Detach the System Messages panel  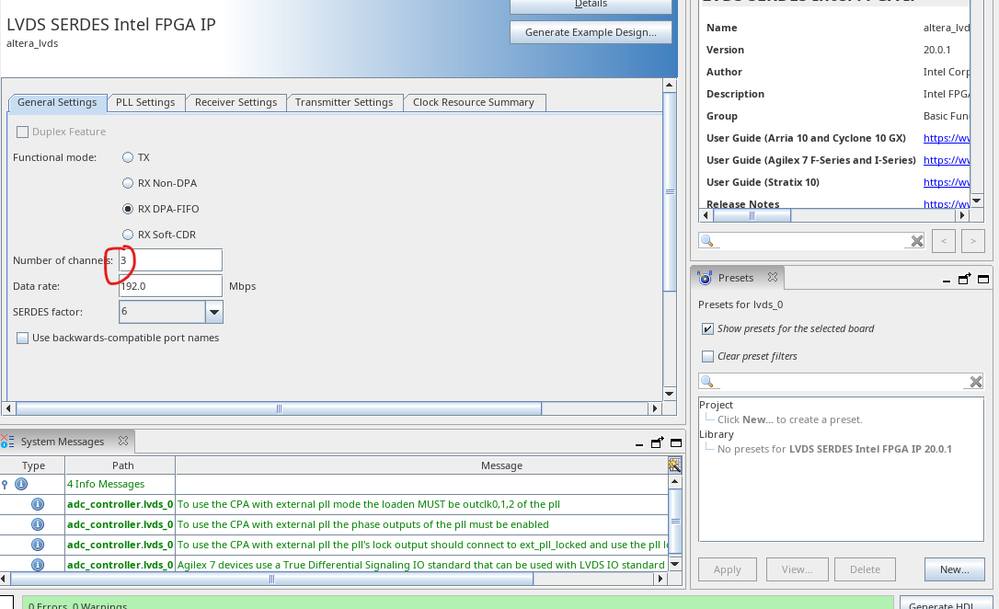[x=658, y=442]
